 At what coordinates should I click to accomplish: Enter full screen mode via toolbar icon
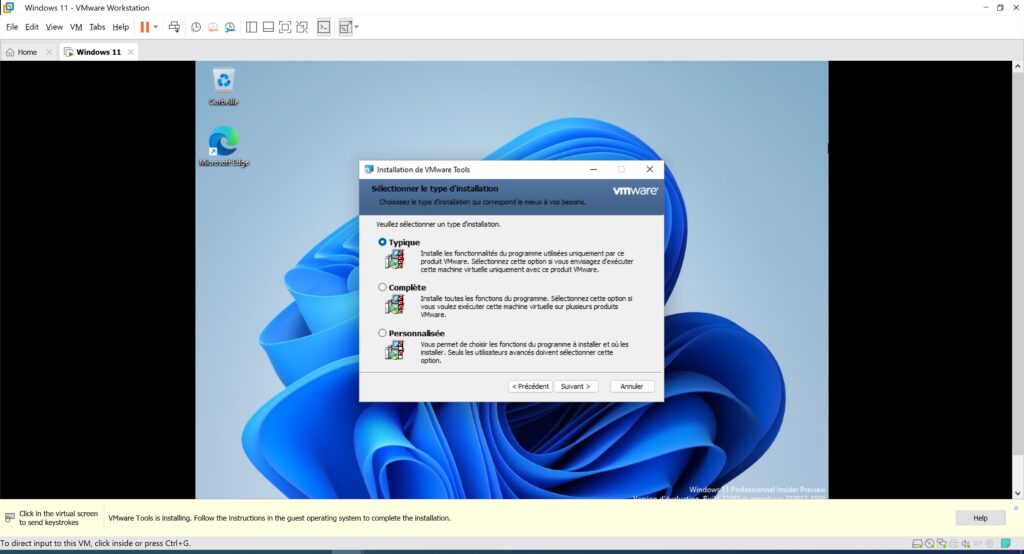coord(285,27)
